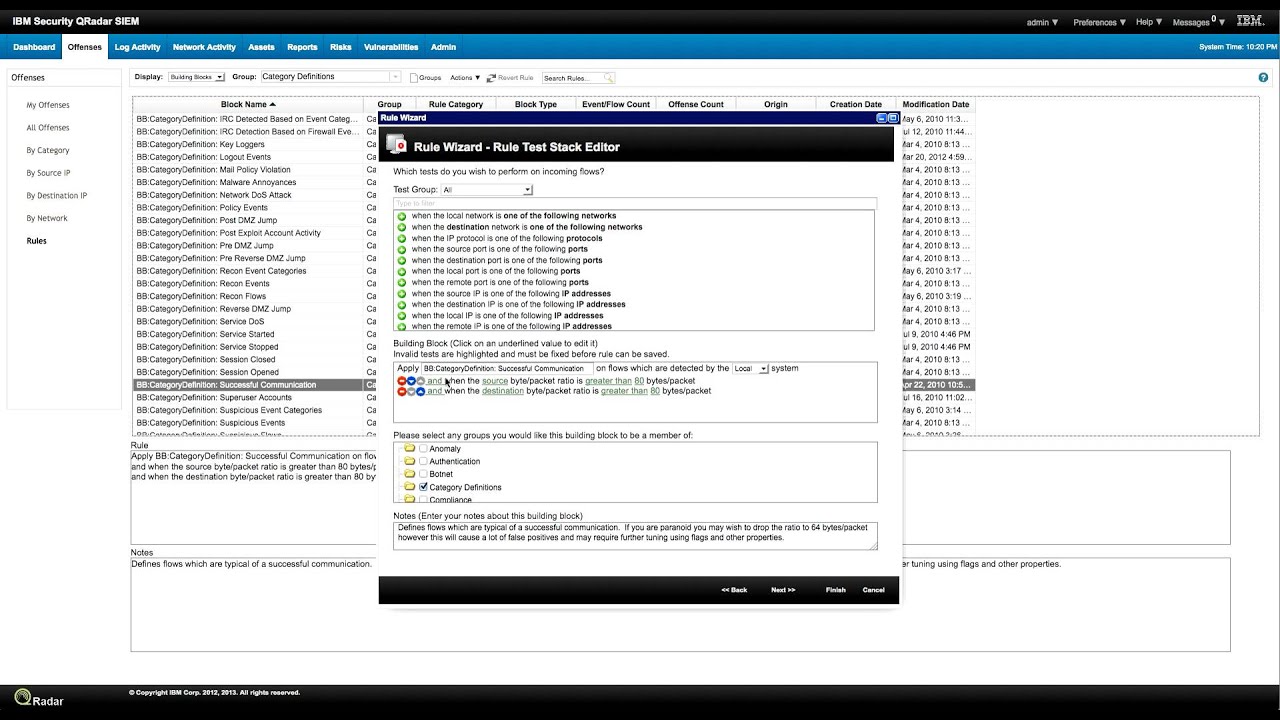Switch to the Assets tab
The image size is (1280, 720).
(261, 47)
